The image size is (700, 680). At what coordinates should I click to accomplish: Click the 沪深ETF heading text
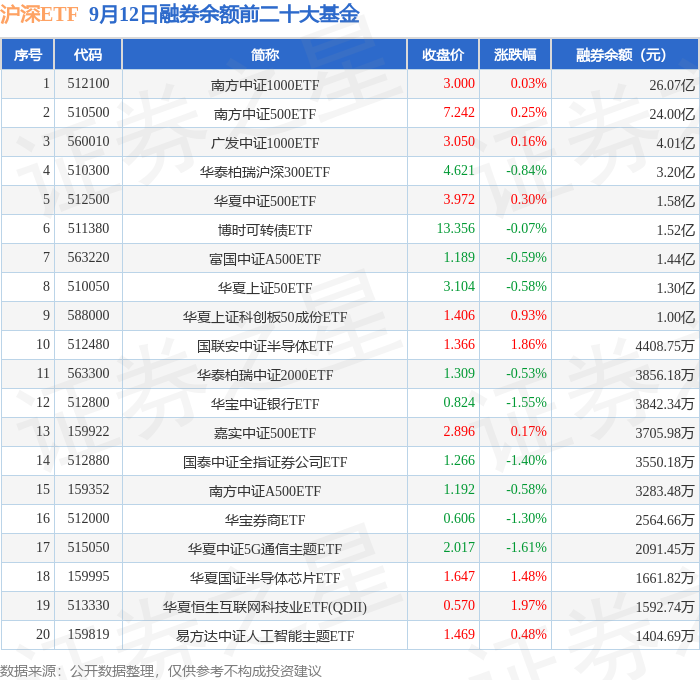click(x=39, y=14)
